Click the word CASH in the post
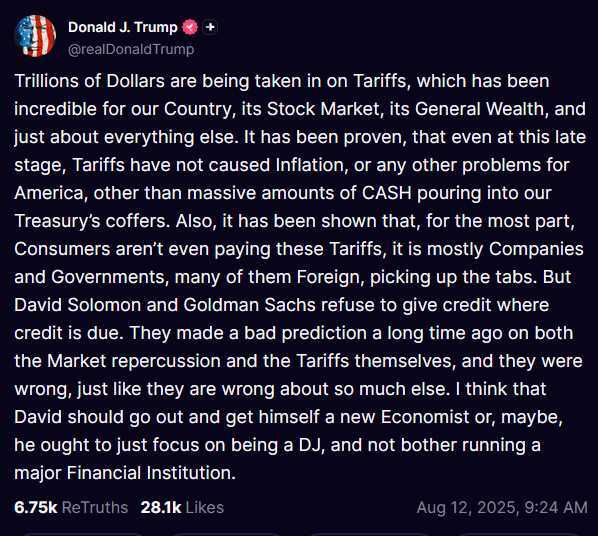Screen dimensions: 598x536 pos(387,193)
